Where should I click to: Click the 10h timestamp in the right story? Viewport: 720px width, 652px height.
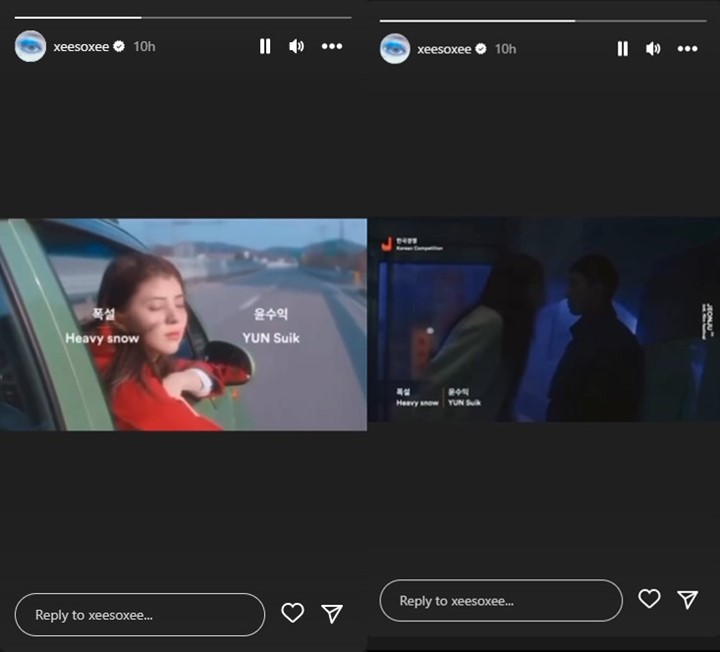[x=506, y=49]
